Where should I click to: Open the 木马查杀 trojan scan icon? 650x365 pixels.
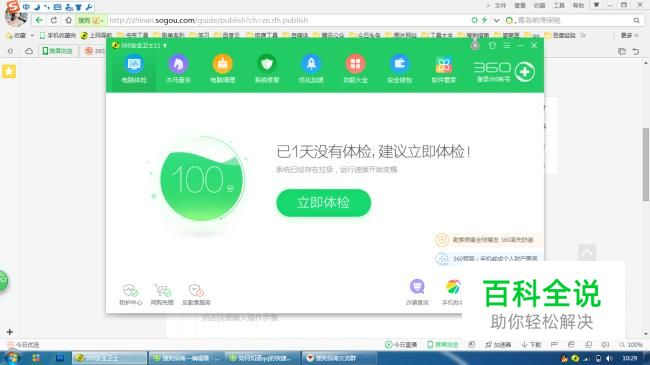(x=178, y=69)
